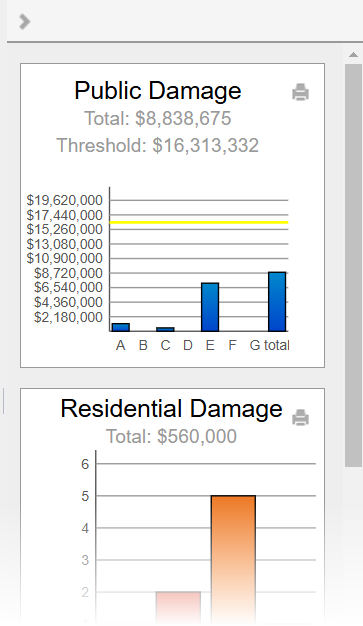Click the F category axis label

pos(232,345)
